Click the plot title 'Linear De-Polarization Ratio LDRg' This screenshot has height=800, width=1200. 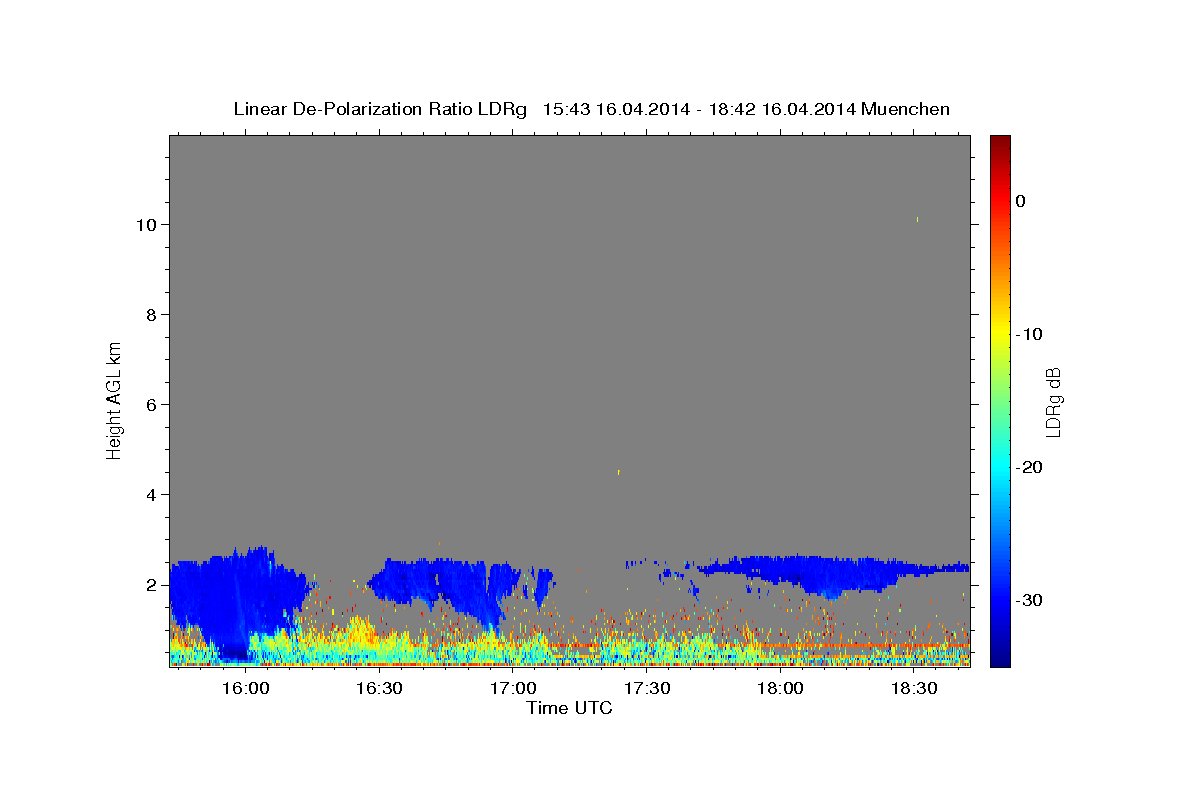(x=380, y=109)
